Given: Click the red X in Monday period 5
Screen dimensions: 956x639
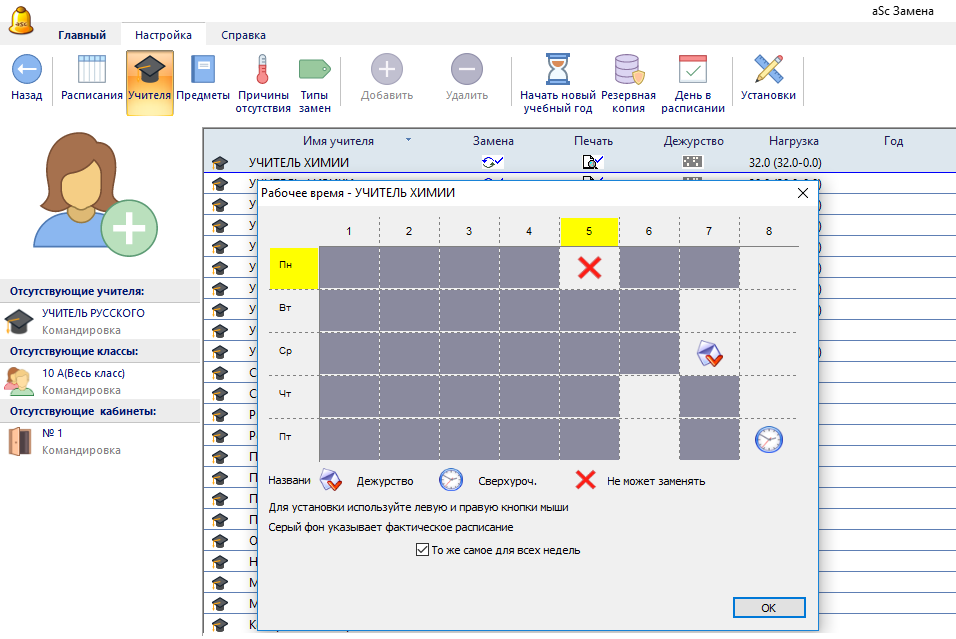Looking at the screenshot, I should click(x=590, y=268).
